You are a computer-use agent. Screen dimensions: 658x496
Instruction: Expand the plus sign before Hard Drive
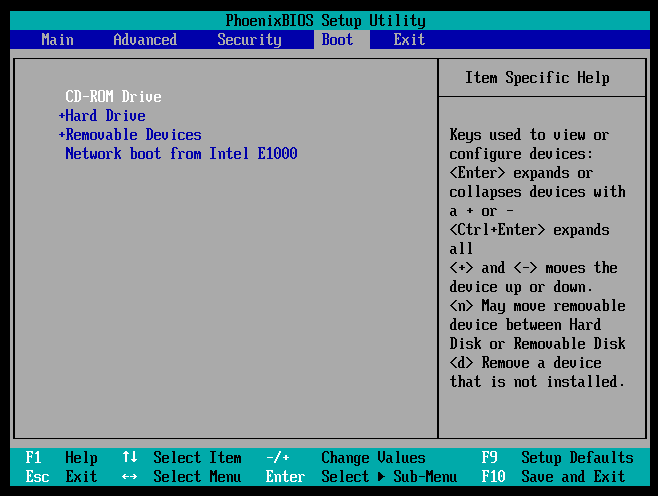pyautogui.click(x=62, y=115)
